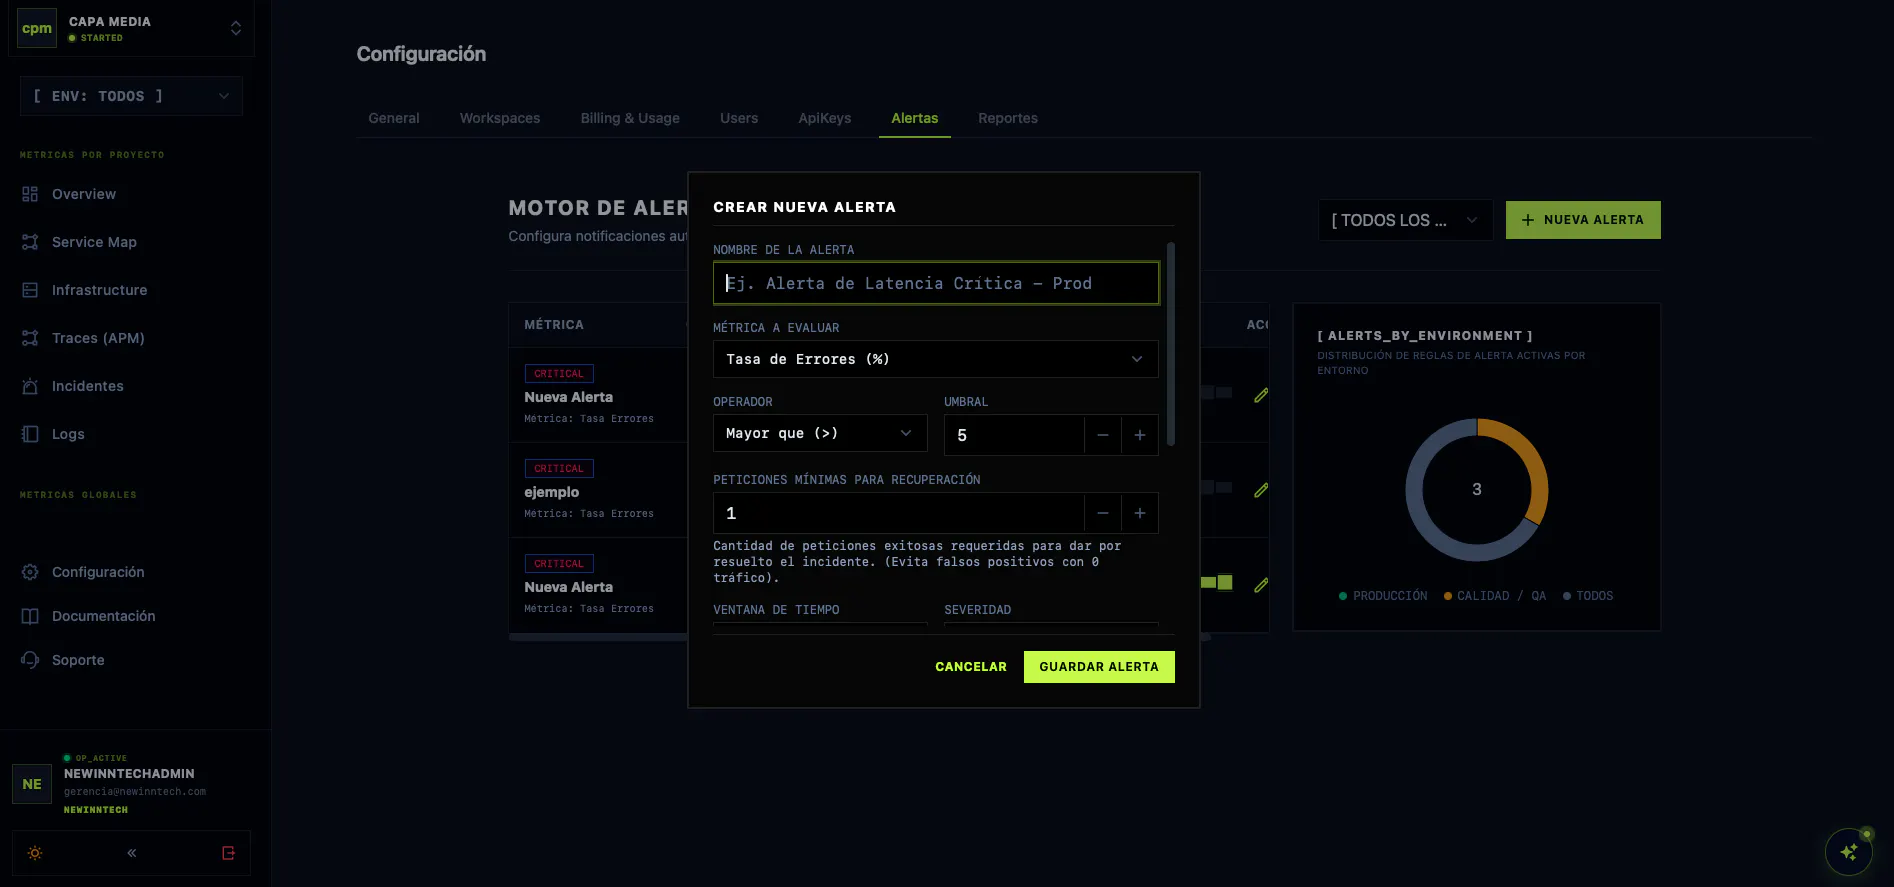This screenshot has width=1894, height=887.
Task: Switch to the ApiKeys tab
Action: tap(825, 118)
